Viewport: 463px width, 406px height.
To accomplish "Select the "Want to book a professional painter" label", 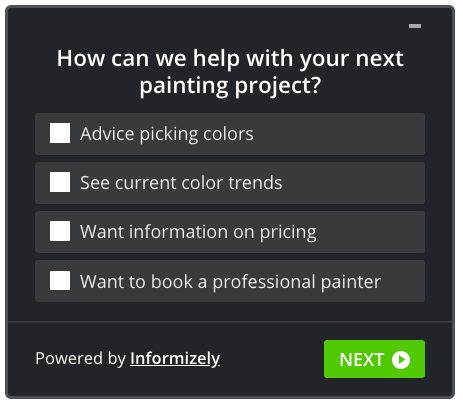I will (x=230, y=282).
